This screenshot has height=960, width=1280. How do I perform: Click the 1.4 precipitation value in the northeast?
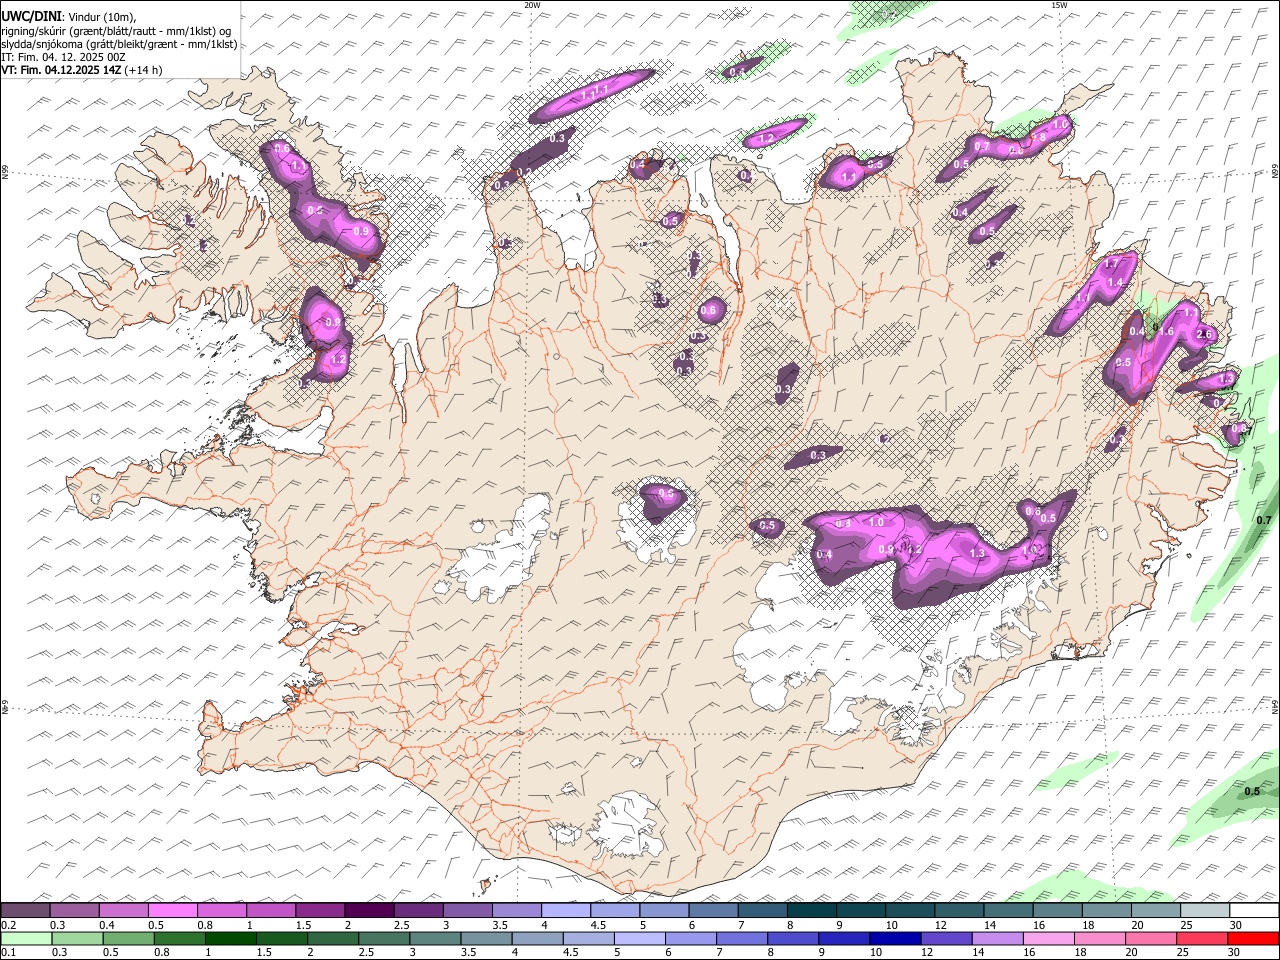tap(1116, 283)
